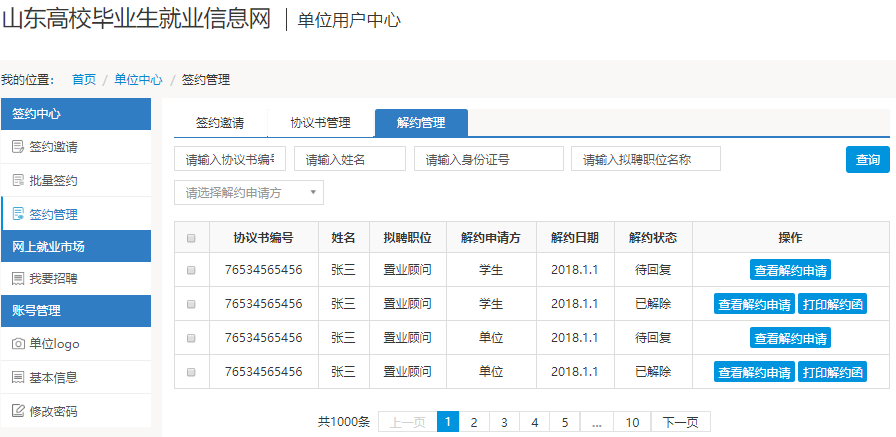Go to page 3 in pagination

pyautogui.click(x=504, y=422)
